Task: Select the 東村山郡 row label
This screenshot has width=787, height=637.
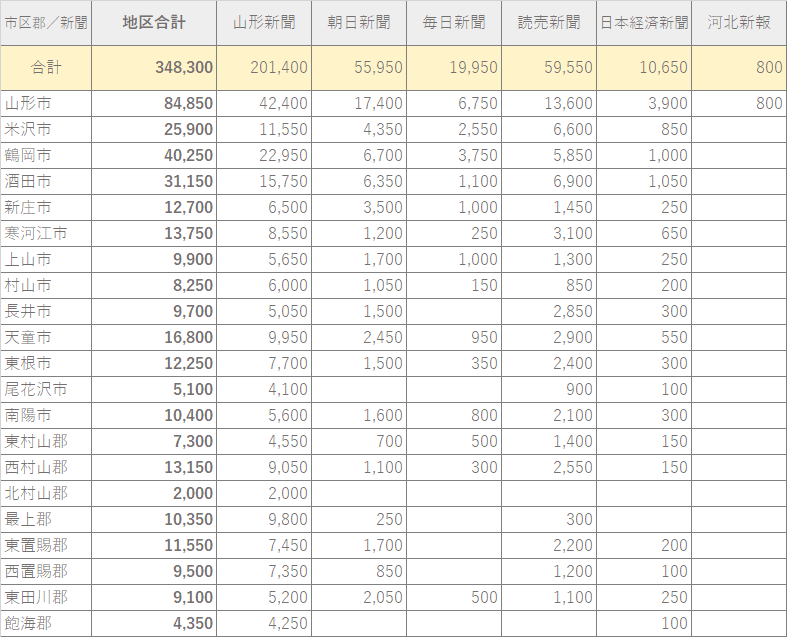Action: pyautogui.click(x=46, y=442)
